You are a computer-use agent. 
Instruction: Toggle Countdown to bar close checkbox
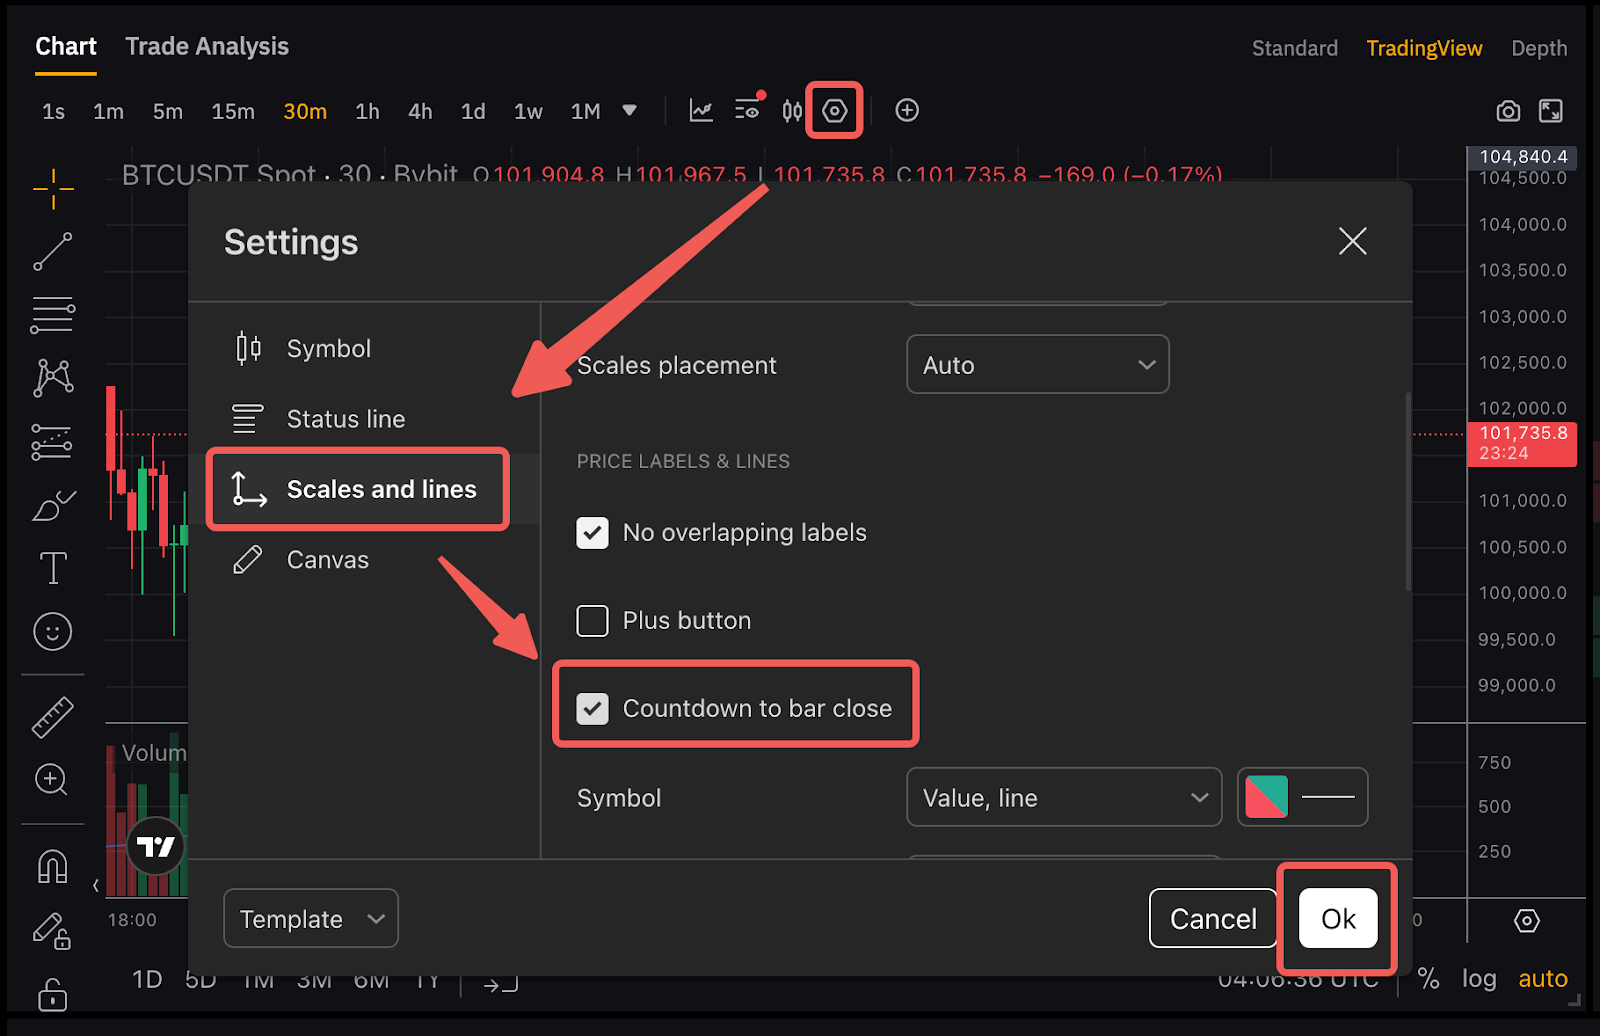pos(593,709)
